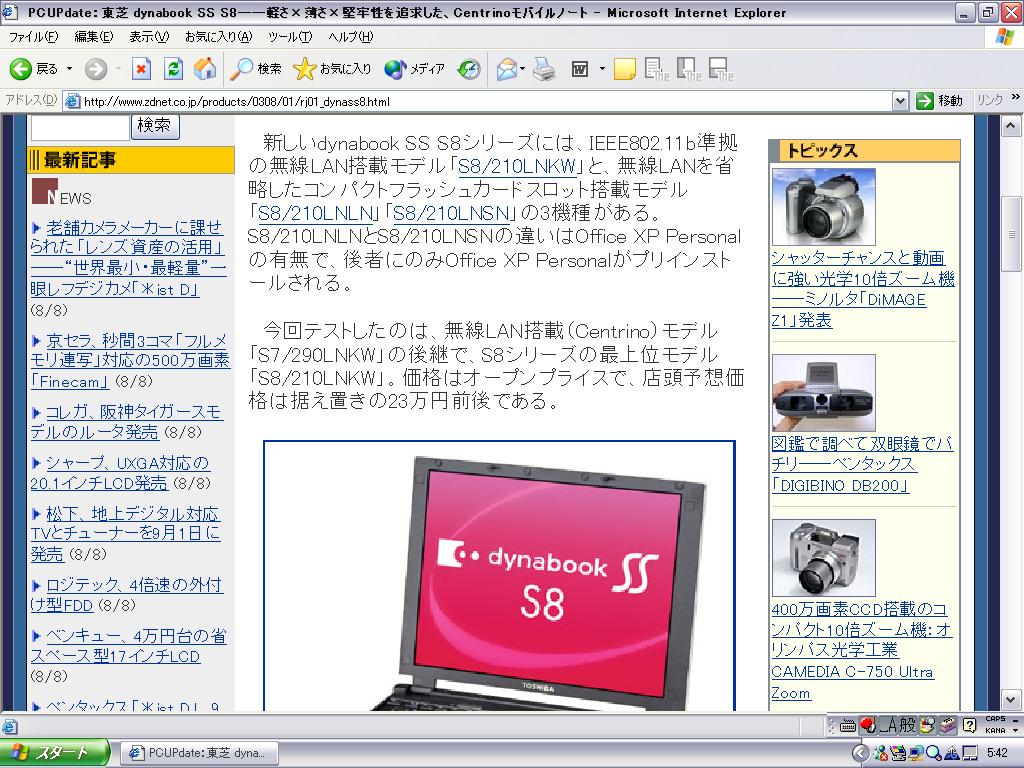Click the yellow note toolbar icon
The height and width of the screenshot is (768, 1024).
pos(624,69)
